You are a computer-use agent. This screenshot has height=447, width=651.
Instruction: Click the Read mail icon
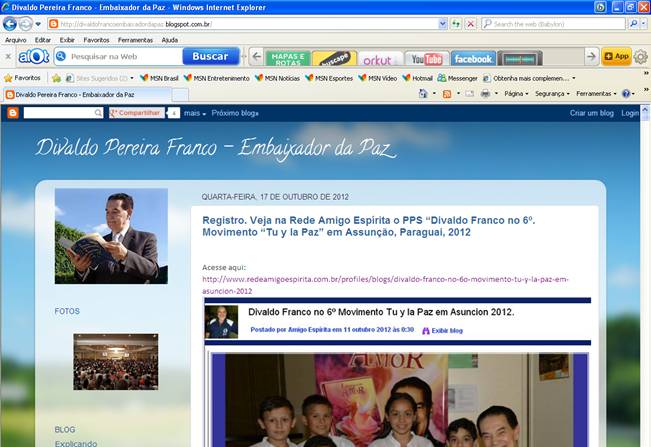click(x=470, y=94)
